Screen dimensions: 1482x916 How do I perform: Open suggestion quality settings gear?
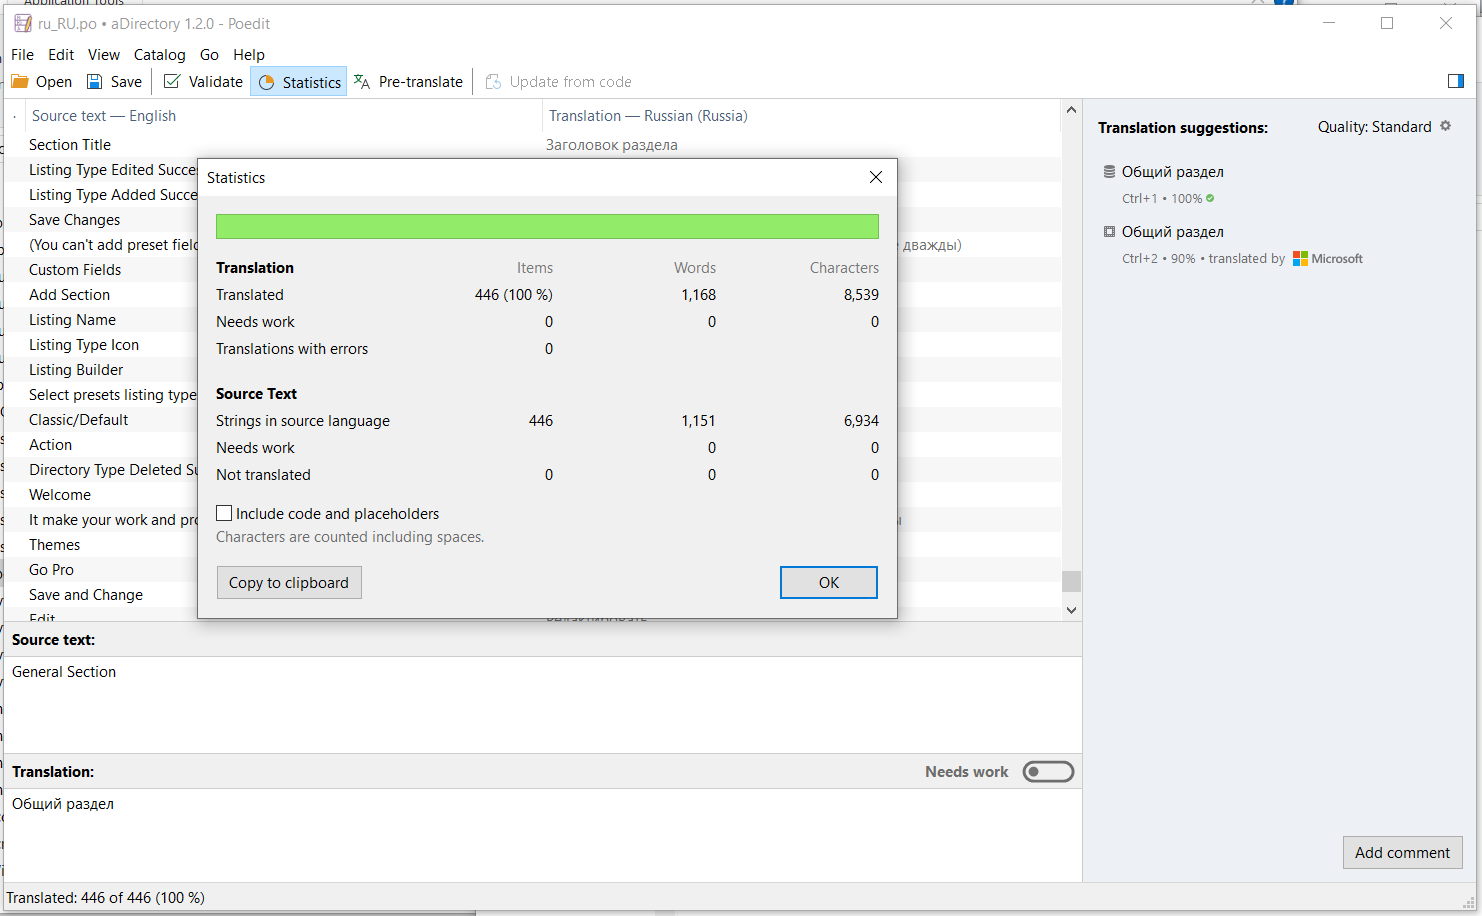click(1445, 126)
